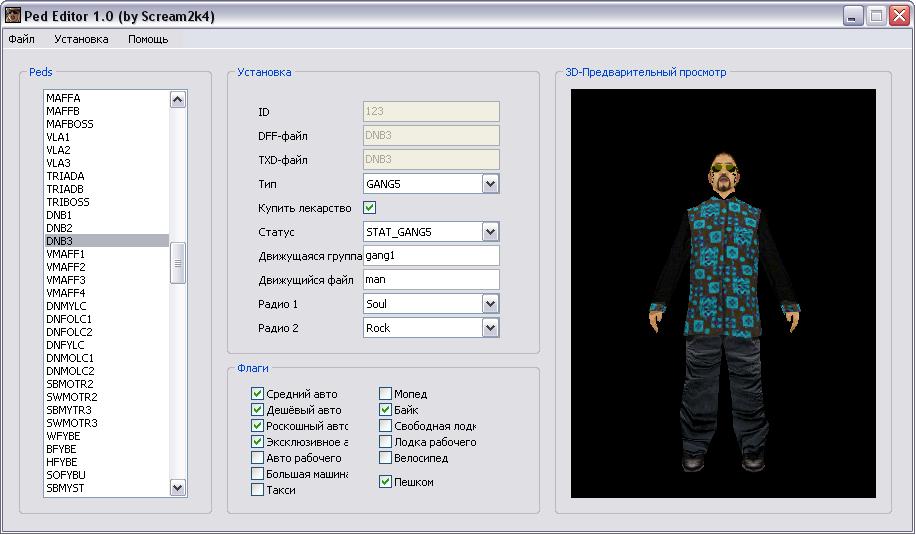Open the Установка menu
Viewport: 916px width, 535px height.
(x=81, y=39)
